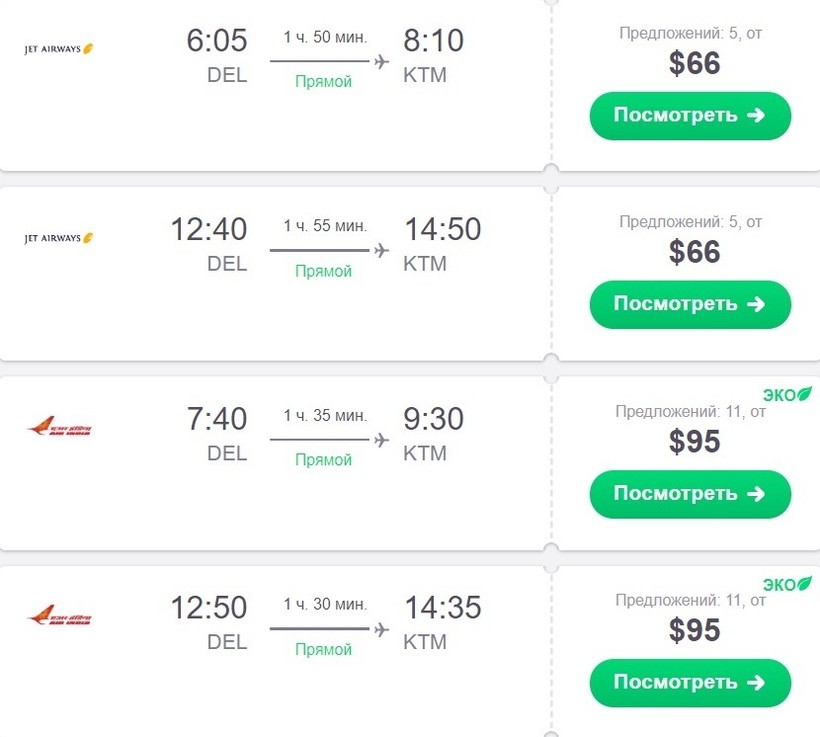The width and height of the screenshot is (820, 737).
Task: Click Jet Airways logo on 6:05 flight
Action: pos(59,48)
